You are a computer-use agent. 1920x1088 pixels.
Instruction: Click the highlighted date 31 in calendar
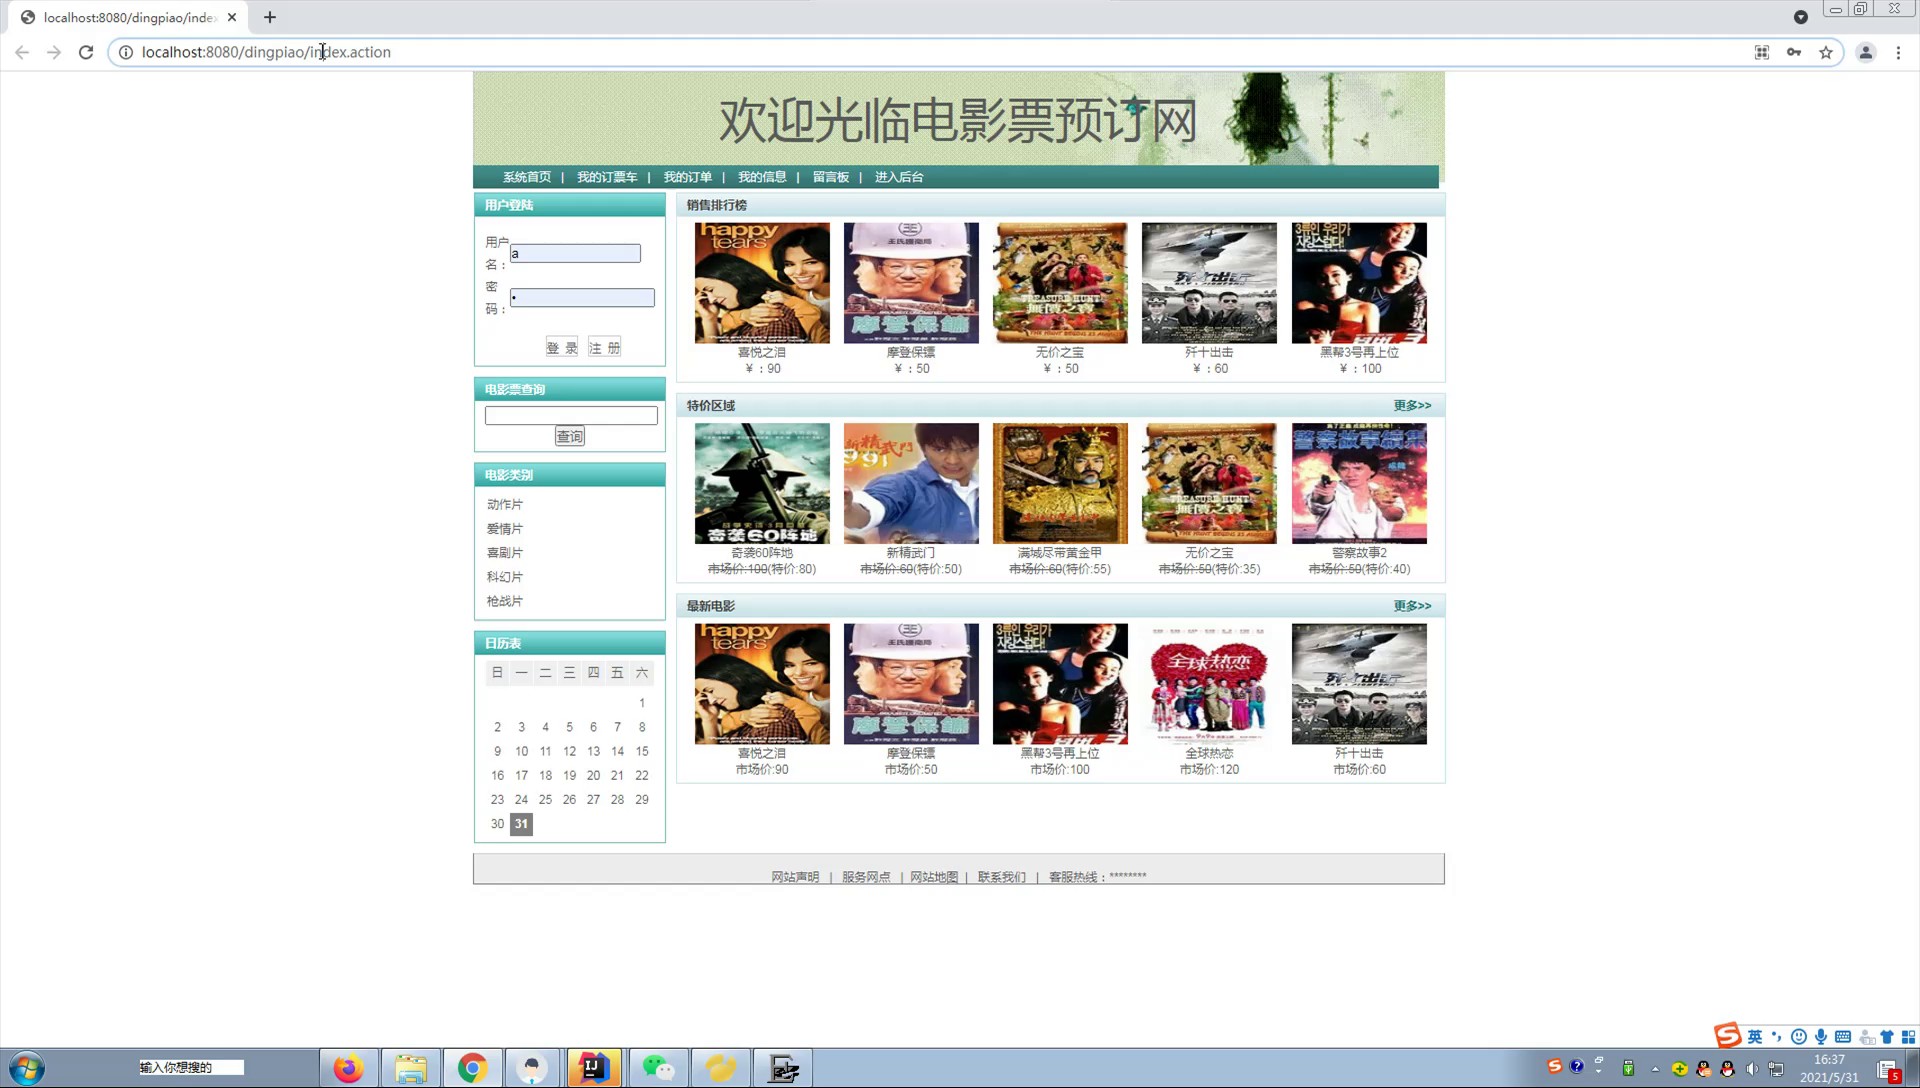[x=521, y=824]
